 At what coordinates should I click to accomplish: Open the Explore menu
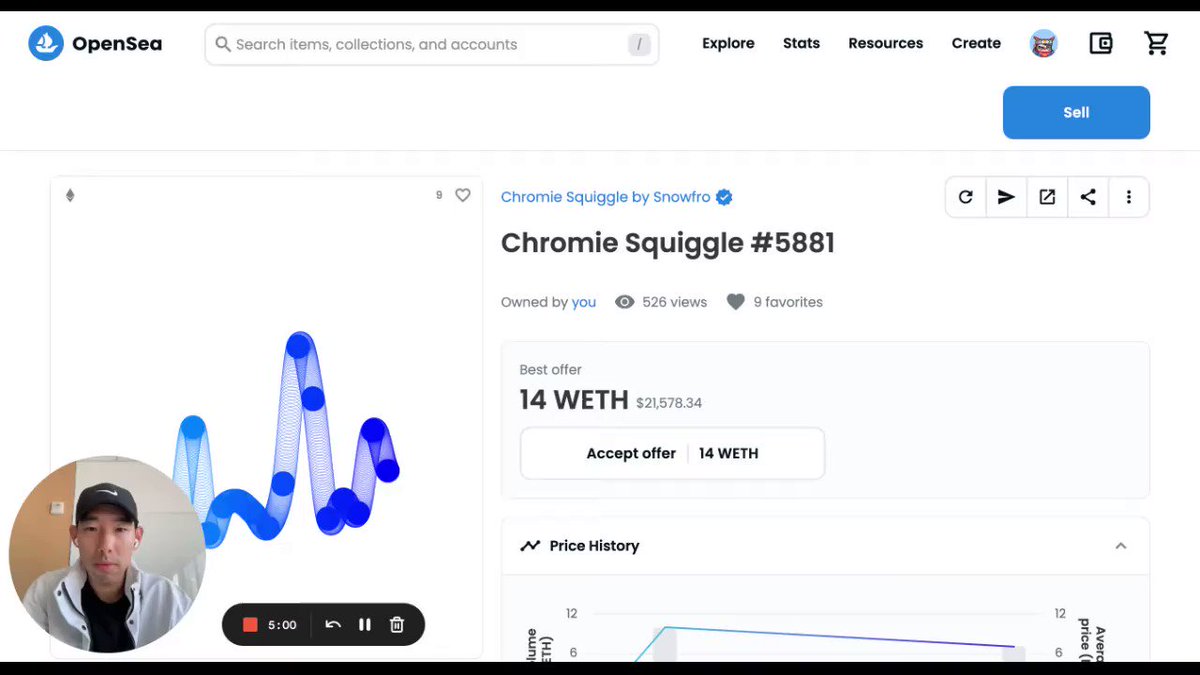pyautogui.click(x=728, y=44)
